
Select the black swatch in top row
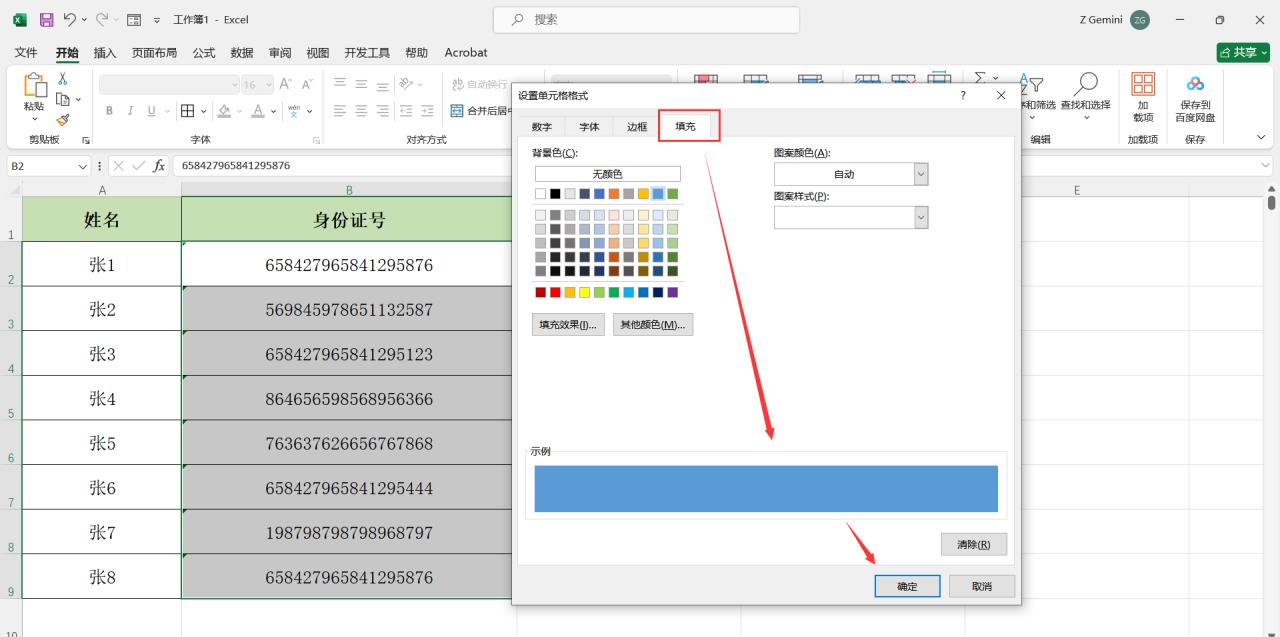[555, 194]
